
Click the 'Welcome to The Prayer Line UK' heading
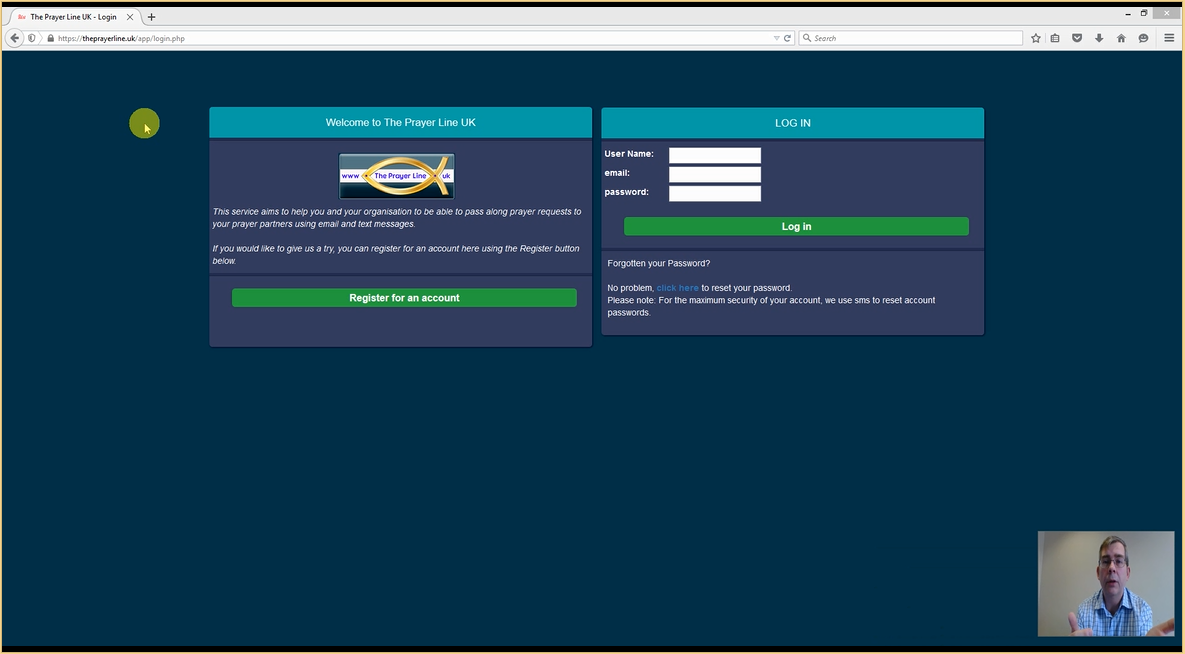click(401, 122)
